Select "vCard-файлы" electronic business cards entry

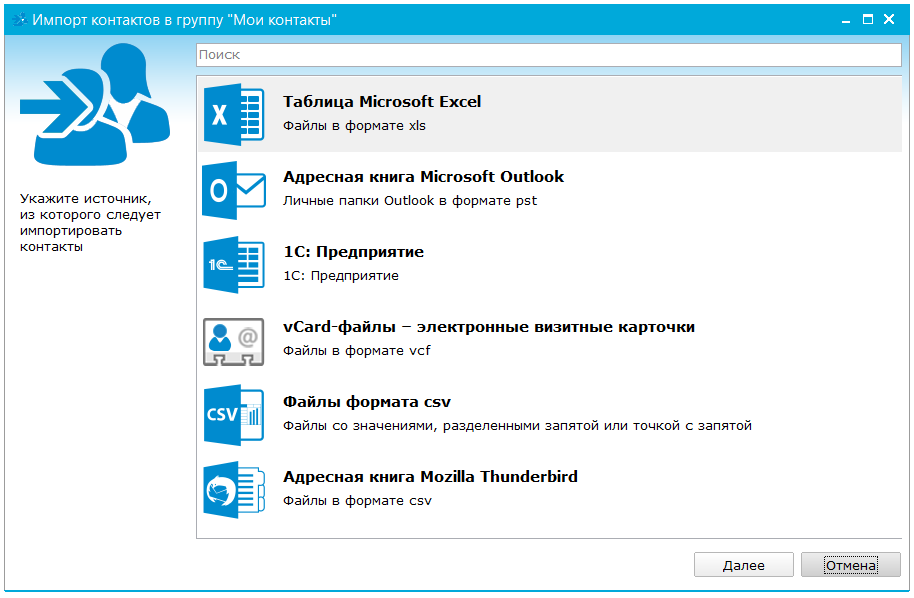point(488,327)
